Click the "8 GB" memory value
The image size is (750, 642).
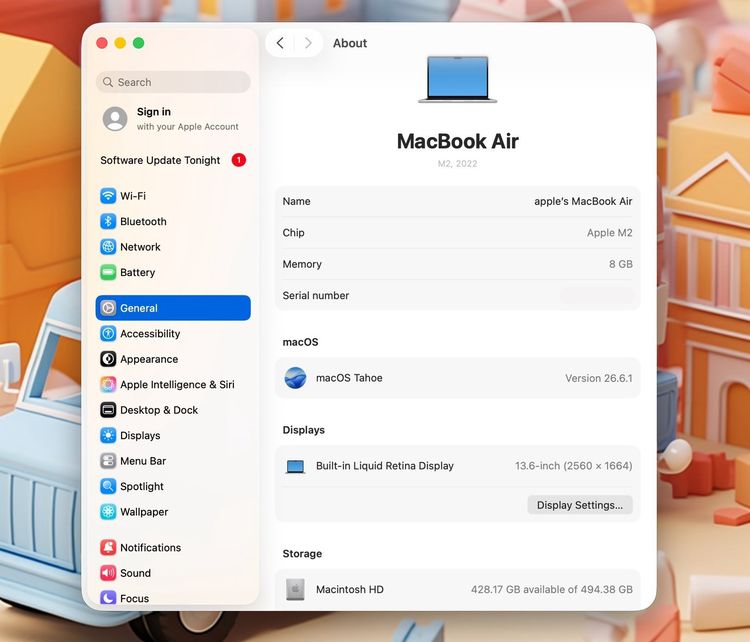pos(621,264)
